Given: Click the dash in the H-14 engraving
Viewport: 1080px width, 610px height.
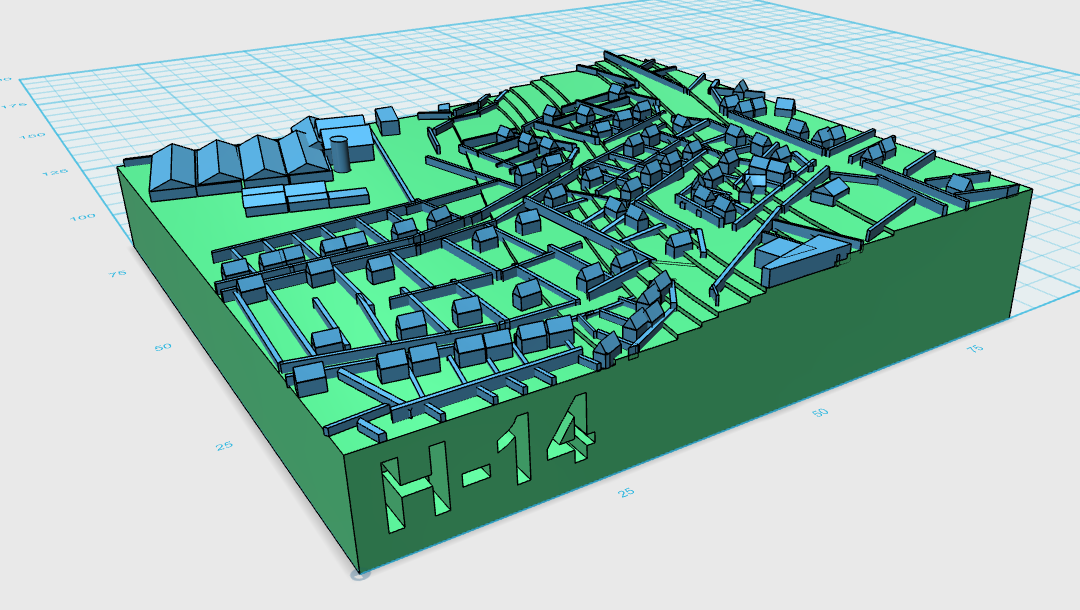Looking at the screenshot, I should [x=475, y=474].
